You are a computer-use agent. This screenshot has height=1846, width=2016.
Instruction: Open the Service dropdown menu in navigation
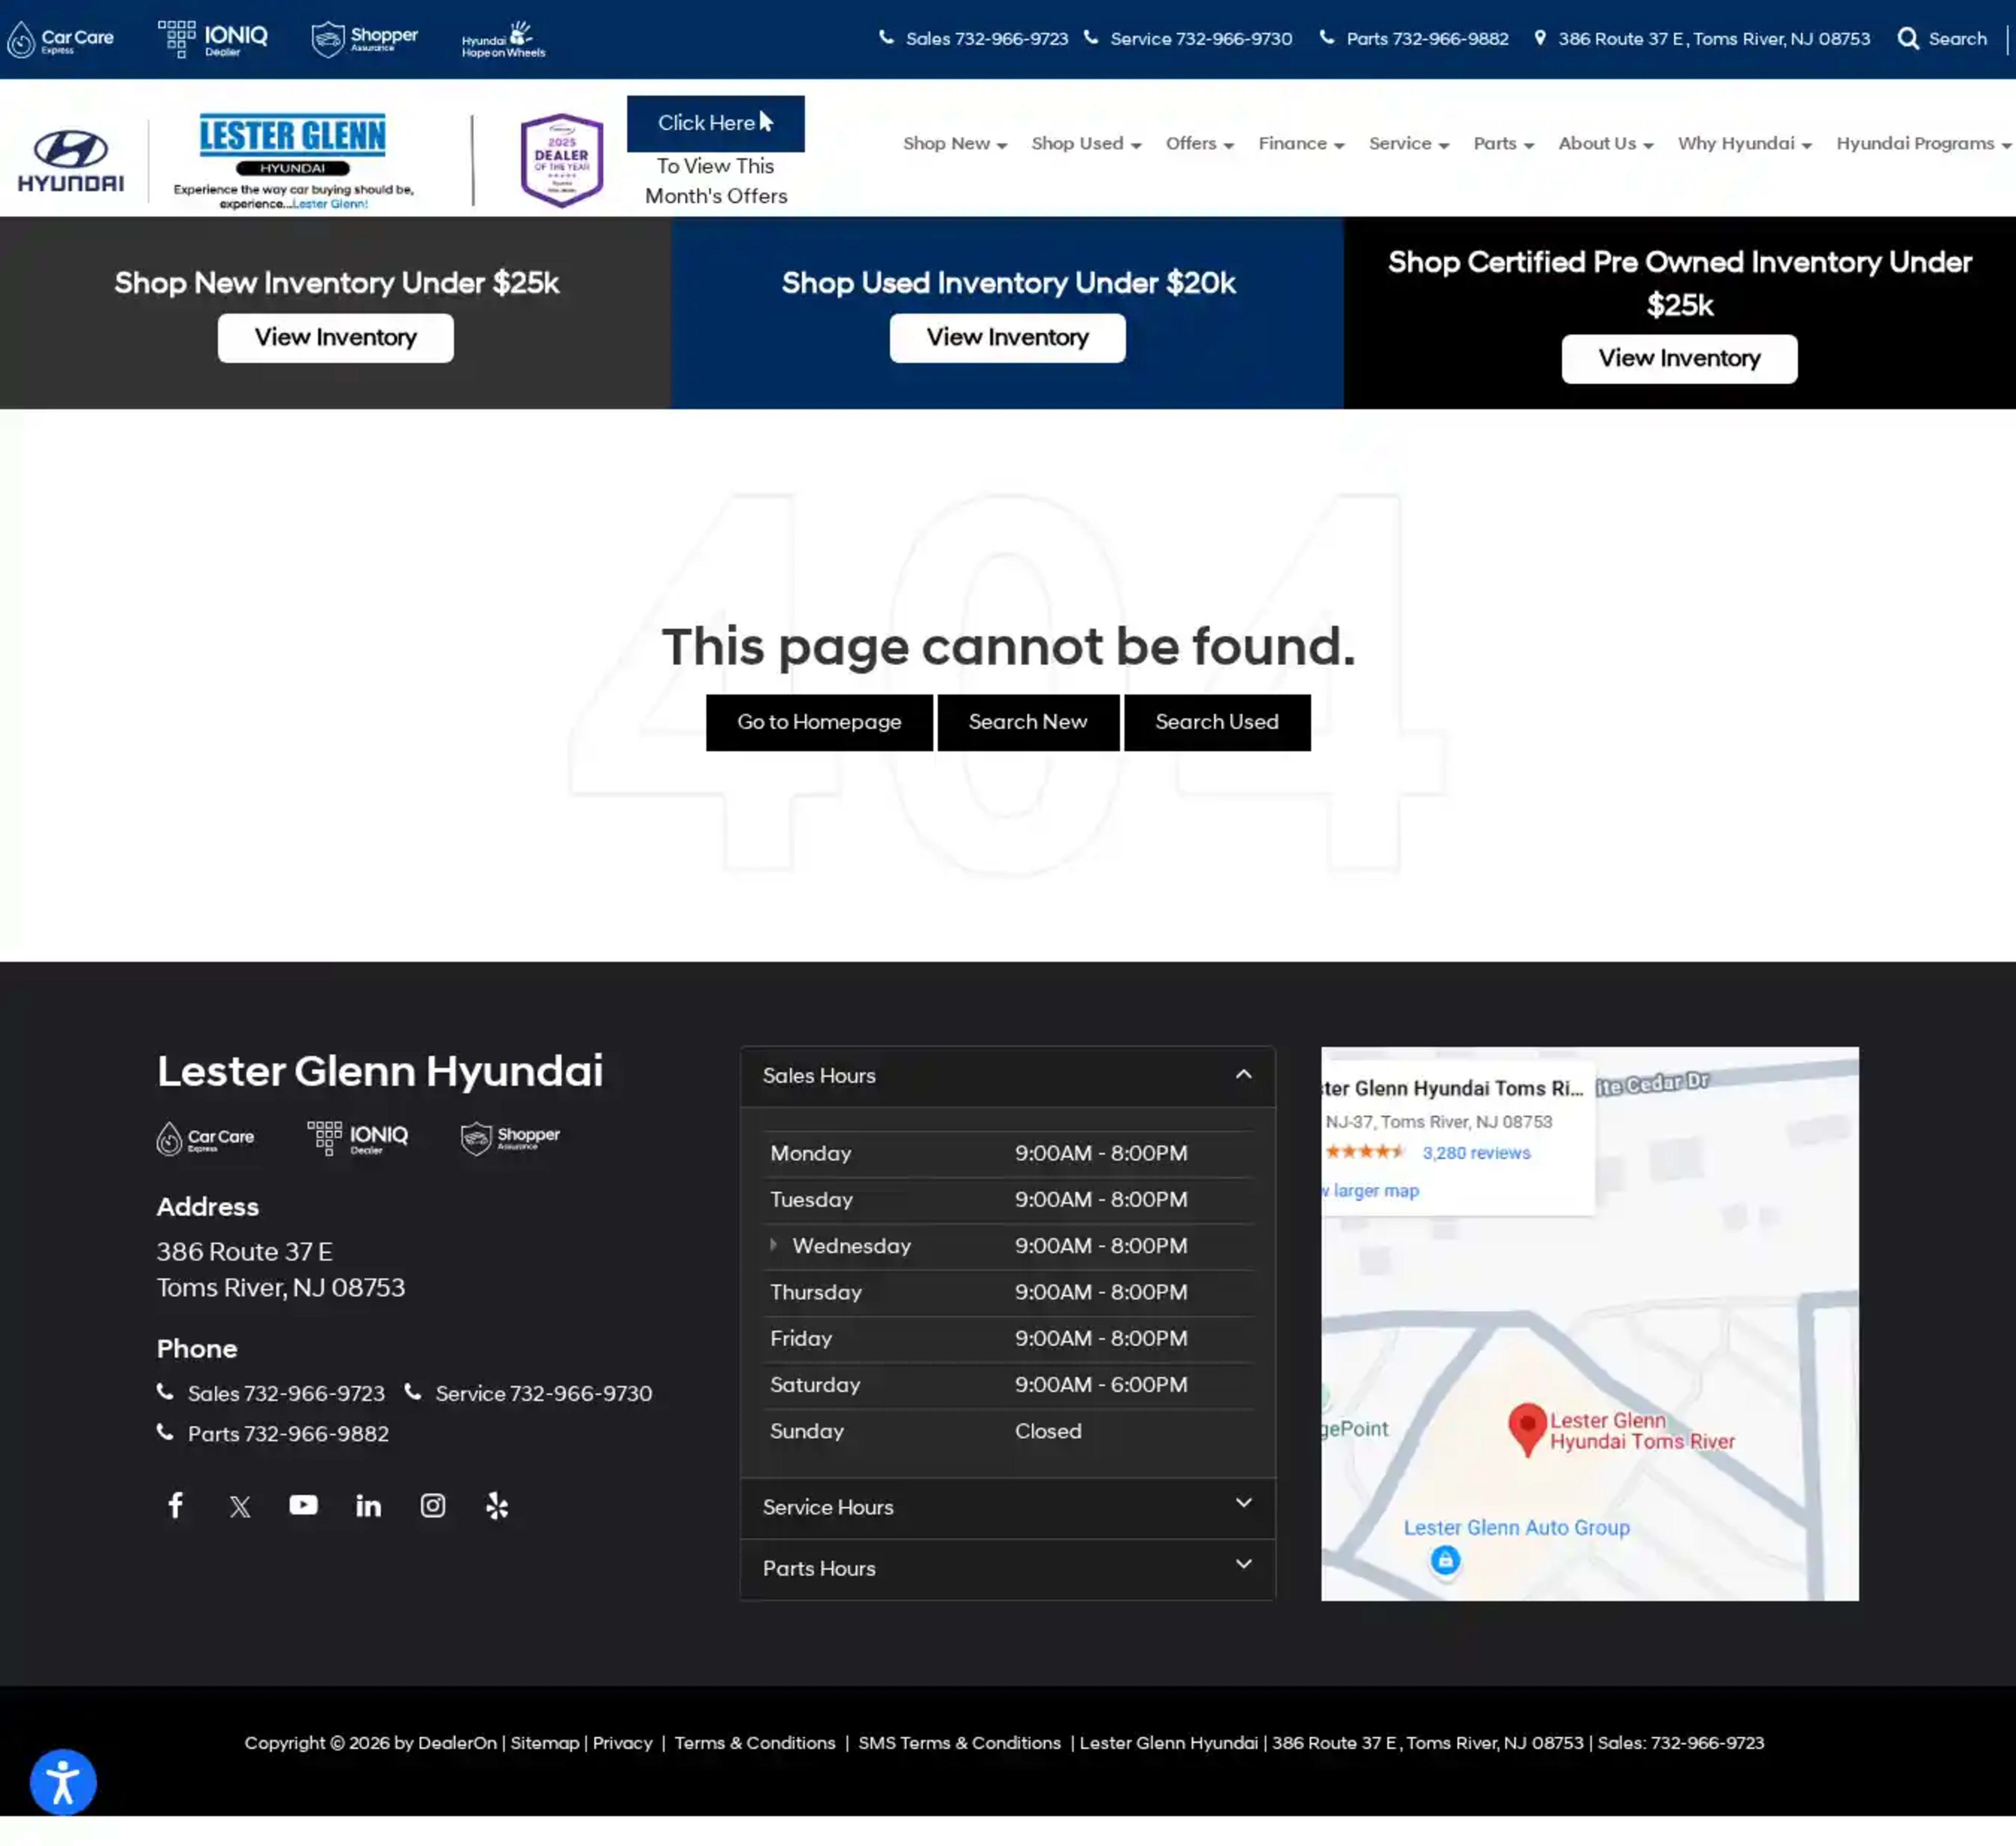coord(1409,143)
